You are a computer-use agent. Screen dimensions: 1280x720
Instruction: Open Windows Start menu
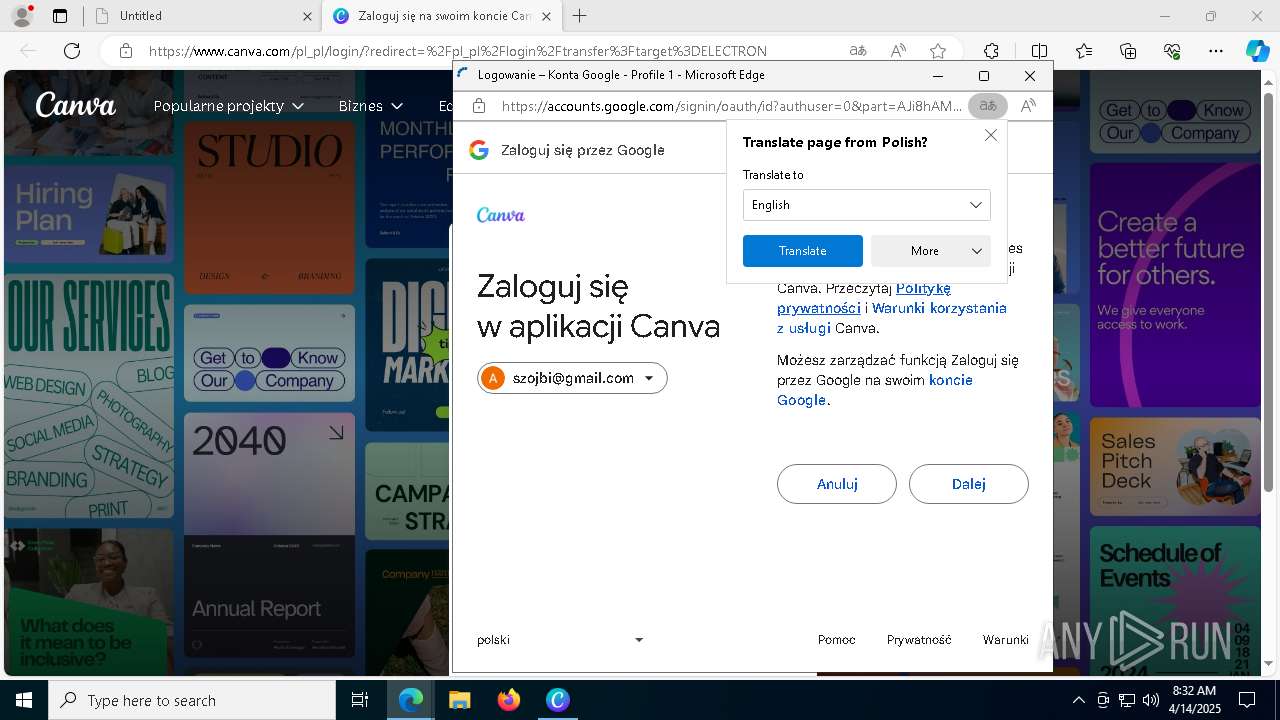point(23,700)
